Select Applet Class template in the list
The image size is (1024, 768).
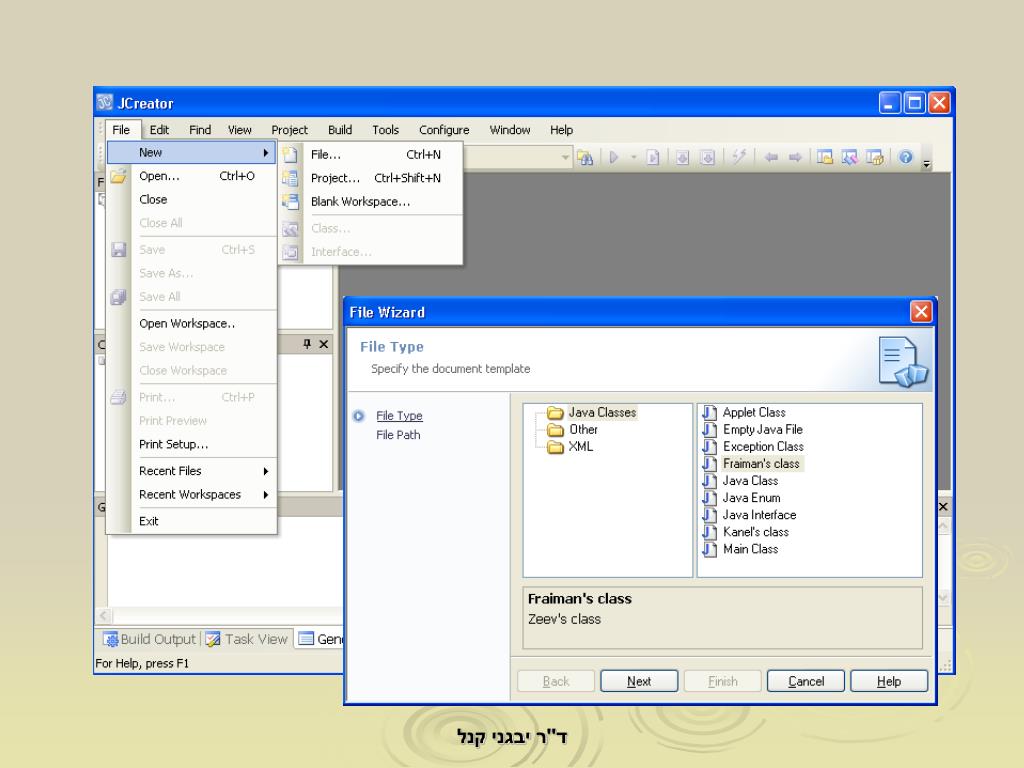coord(754,413)
